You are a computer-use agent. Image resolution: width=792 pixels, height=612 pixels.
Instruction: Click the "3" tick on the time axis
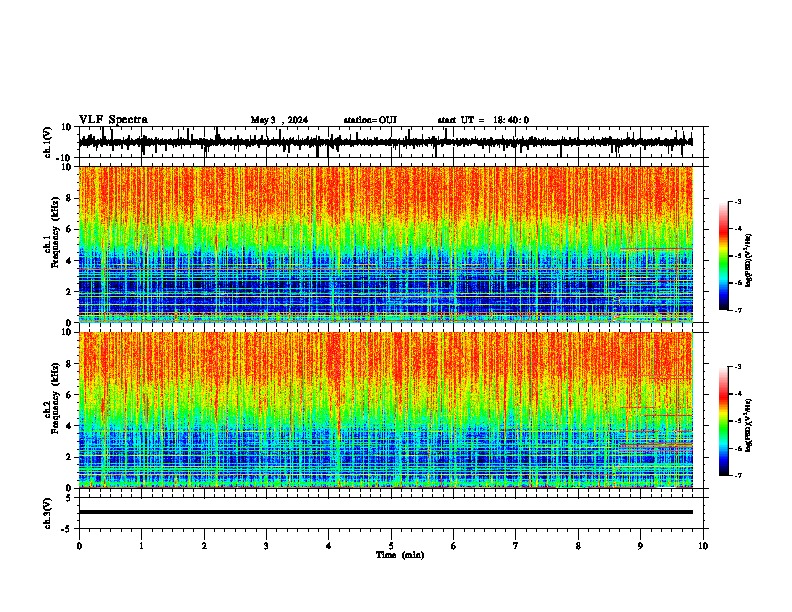(x=266, y=546)
